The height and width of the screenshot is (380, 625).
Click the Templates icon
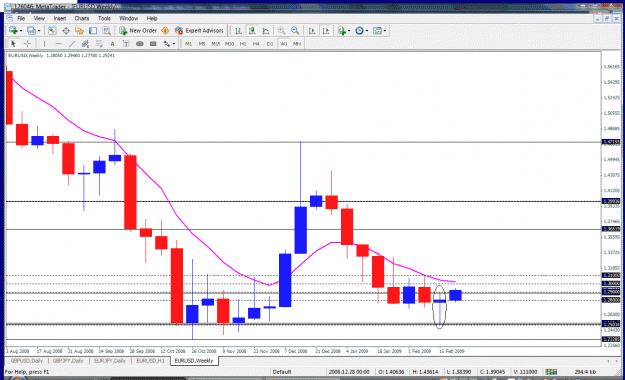click(377, 31)
